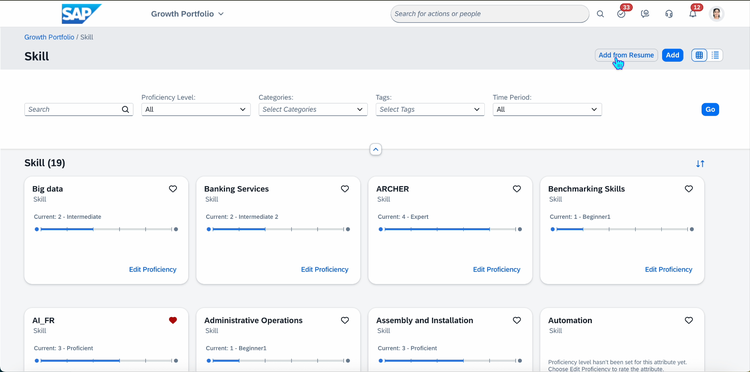Favorite the Banking Services skill
Viewport: 750px width, 372px height.
pyautogui.click(x=345, y=189)
